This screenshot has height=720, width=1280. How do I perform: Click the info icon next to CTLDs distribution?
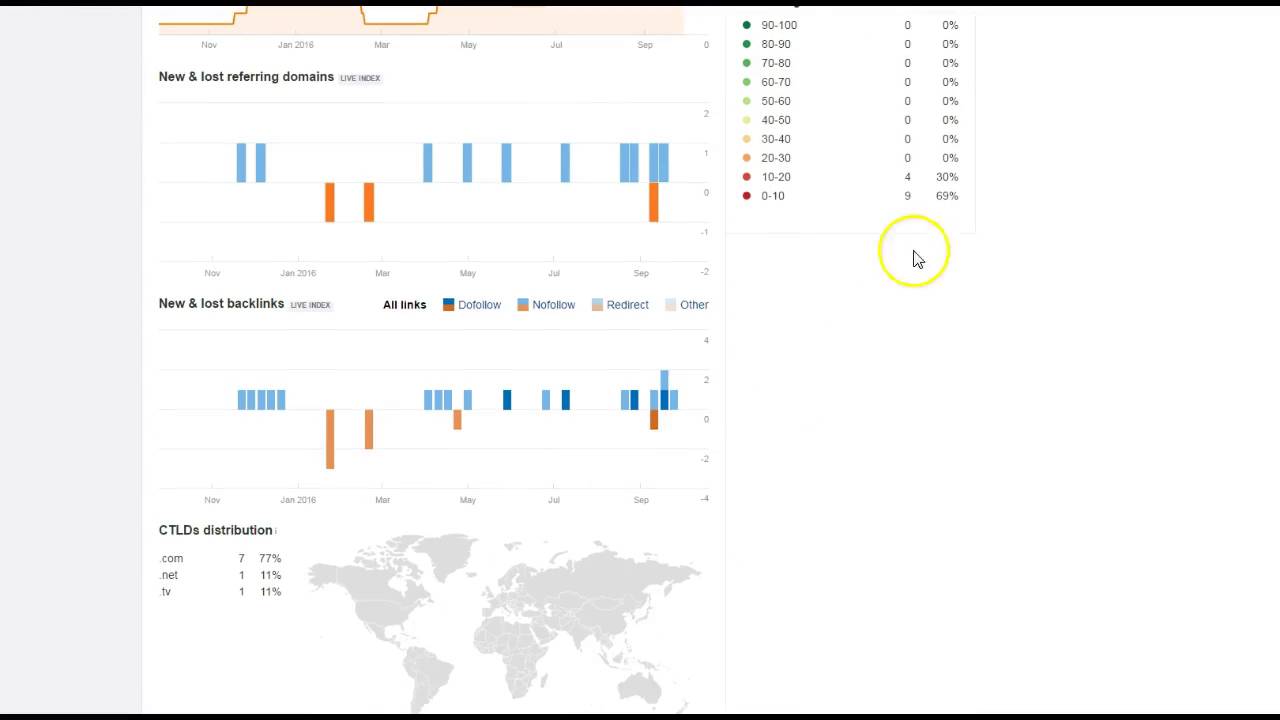click(275, 531)
